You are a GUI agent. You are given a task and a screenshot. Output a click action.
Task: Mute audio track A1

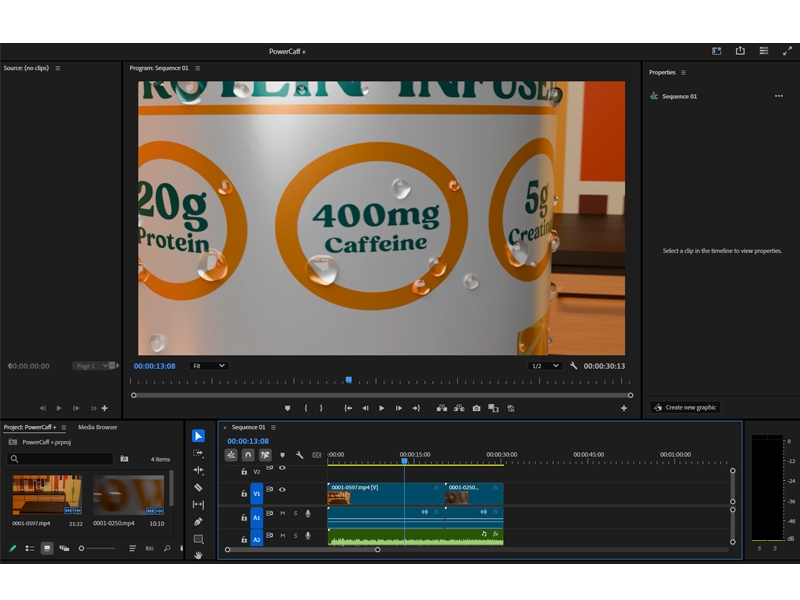tap(283, 514)
